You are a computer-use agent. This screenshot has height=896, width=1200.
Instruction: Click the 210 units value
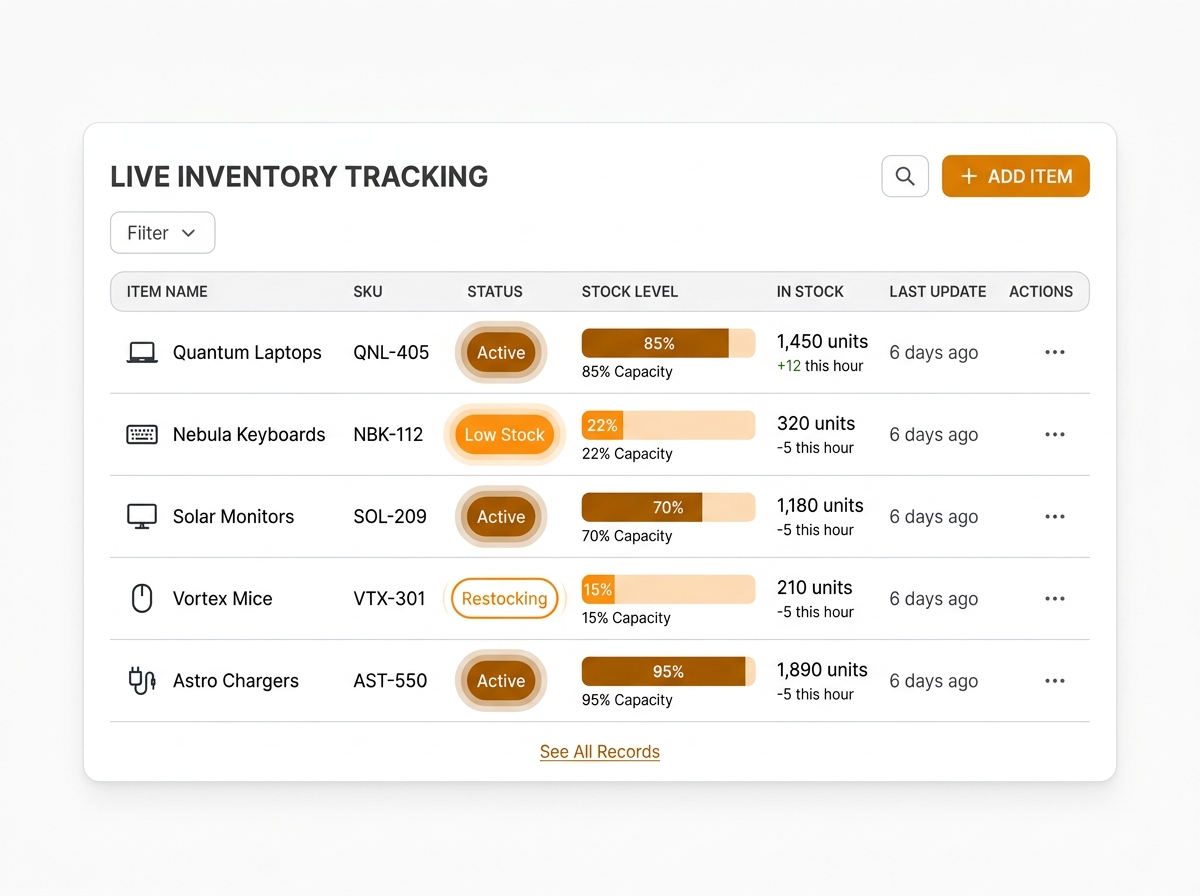[815, 587]
